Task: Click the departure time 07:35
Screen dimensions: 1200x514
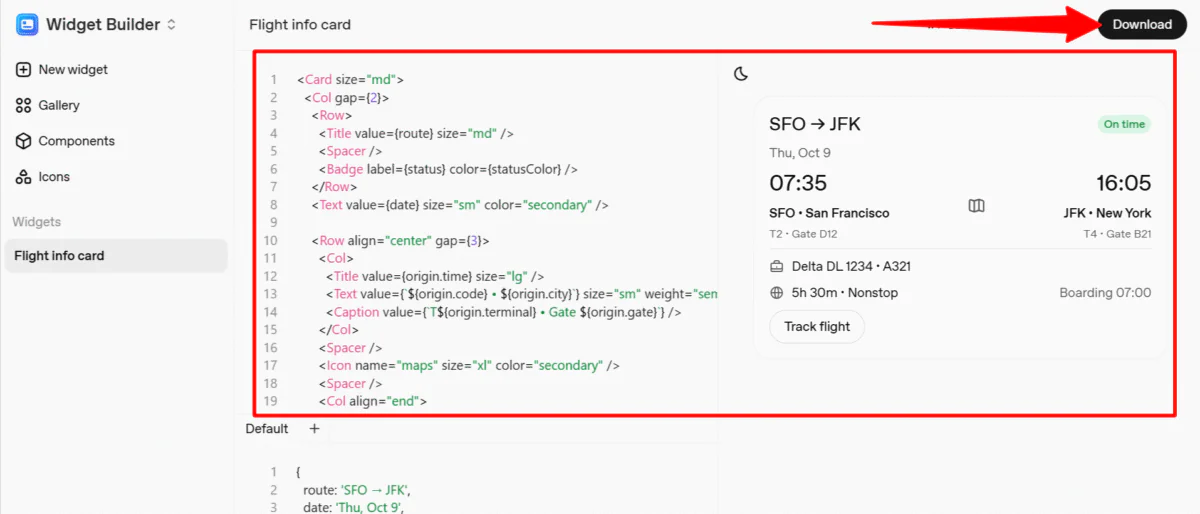Action: coord(798,183)
